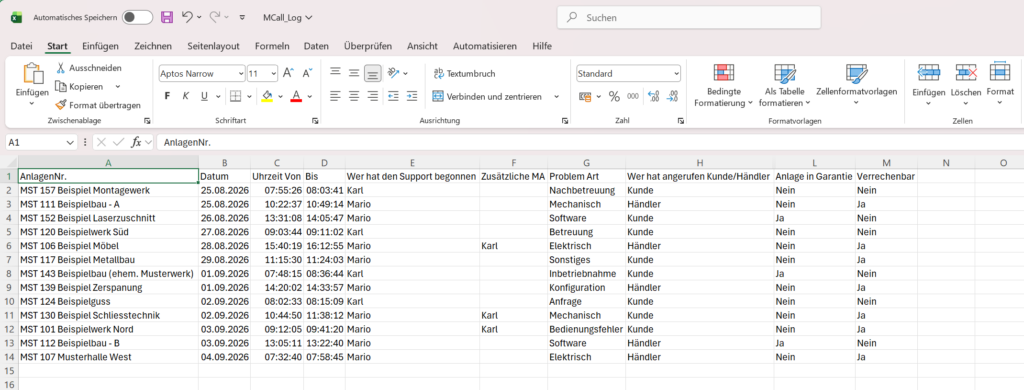Add a decimal place

pos(653,96)
